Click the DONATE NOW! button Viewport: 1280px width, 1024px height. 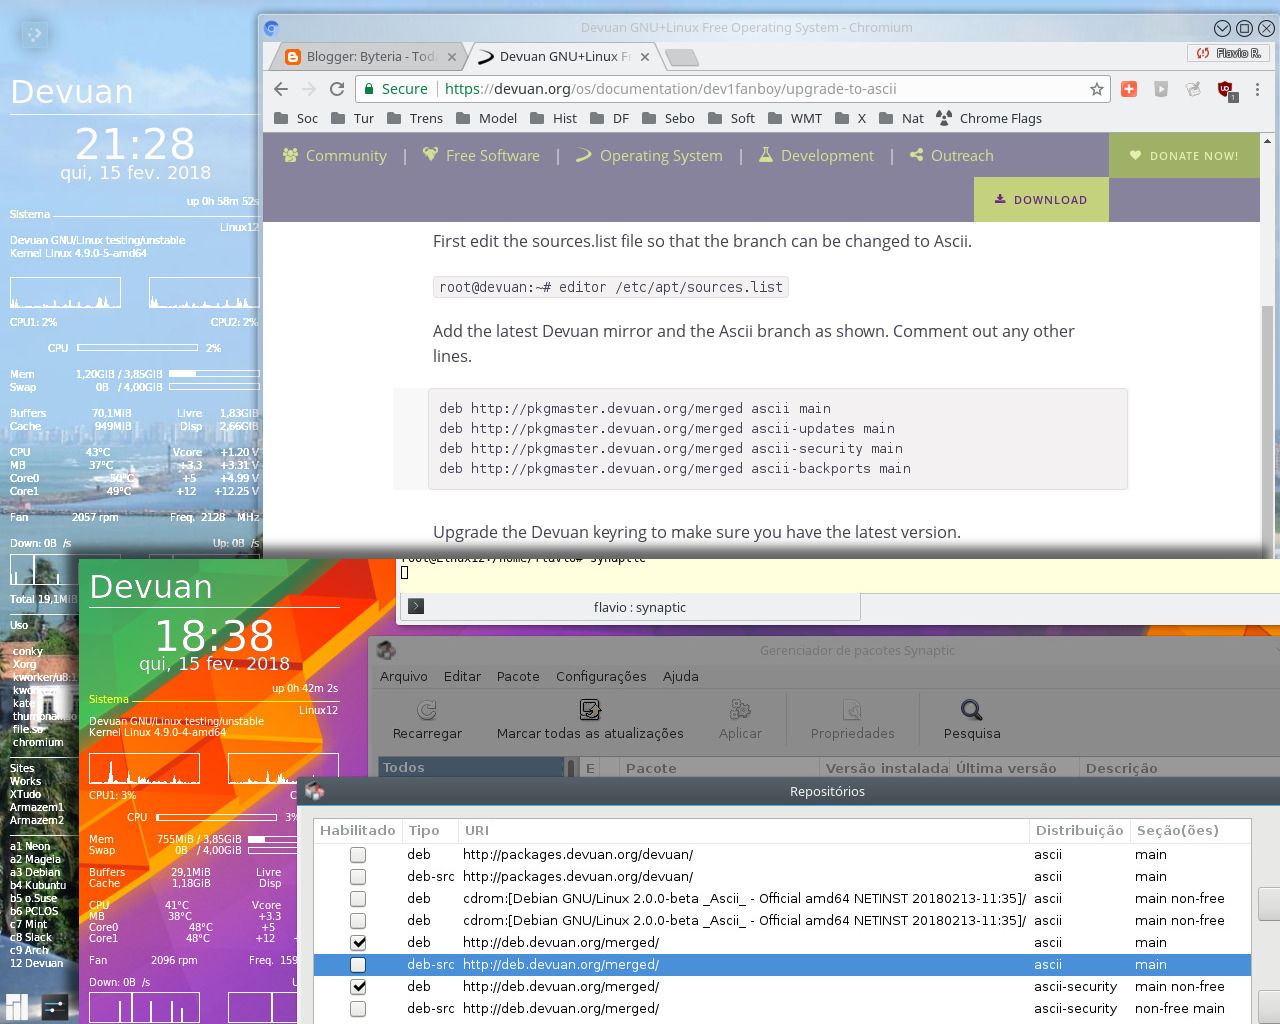tap(1184, 155)
